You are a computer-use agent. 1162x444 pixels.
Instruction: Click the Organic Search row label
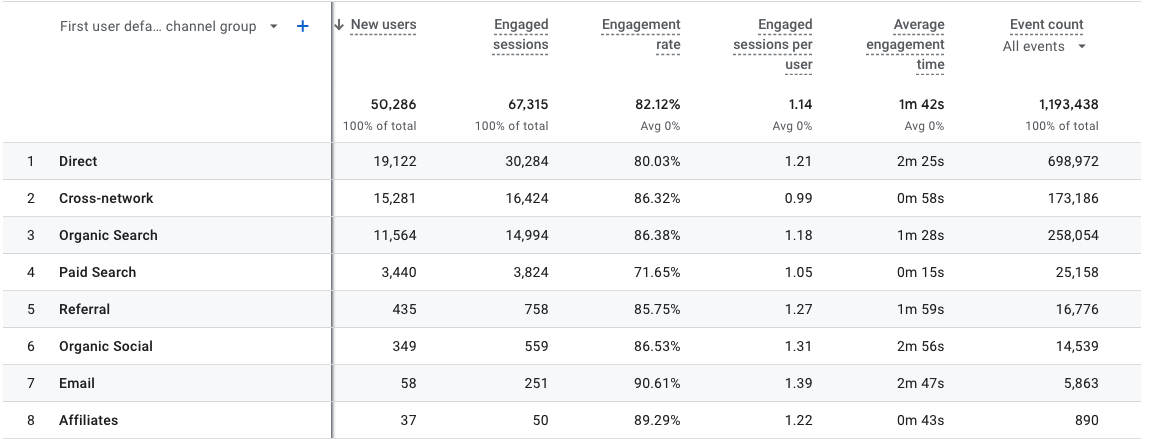(x=108, y=235)
